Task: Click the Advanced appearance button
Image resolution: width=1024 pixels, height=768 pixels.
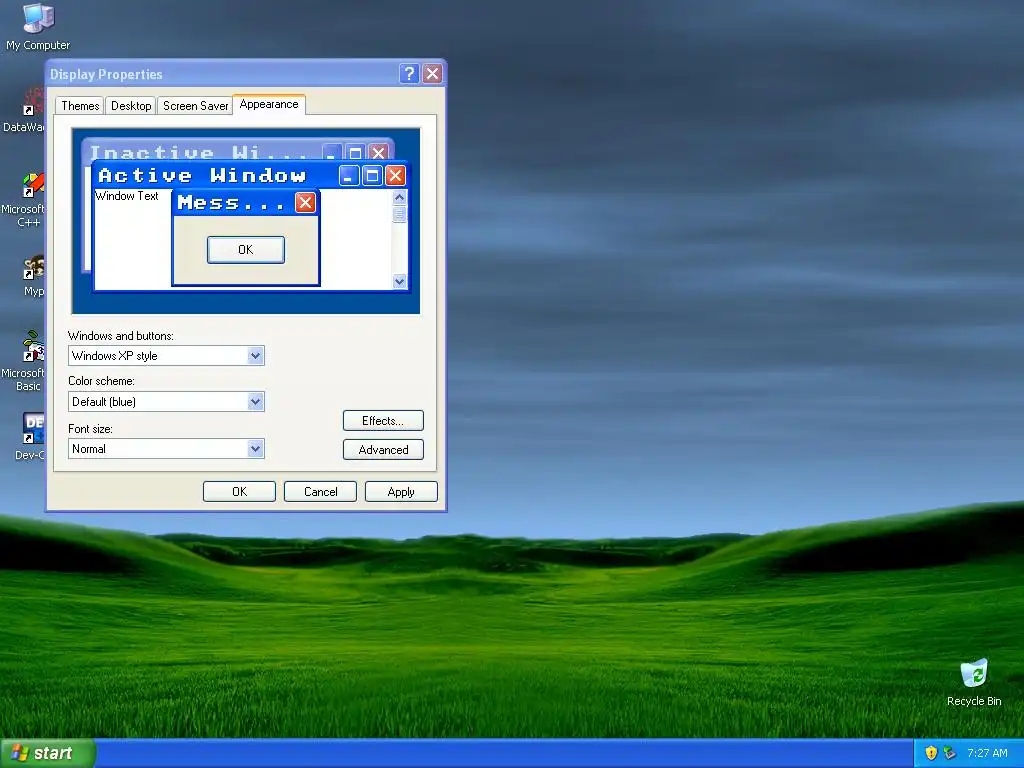Action: 383,449
